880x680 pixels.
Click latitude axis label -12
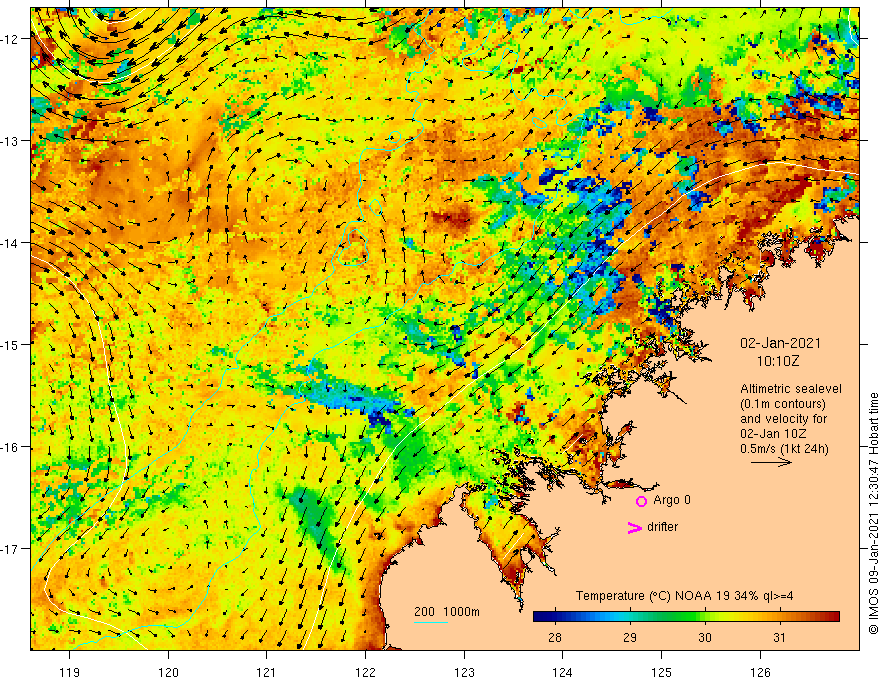10,39
